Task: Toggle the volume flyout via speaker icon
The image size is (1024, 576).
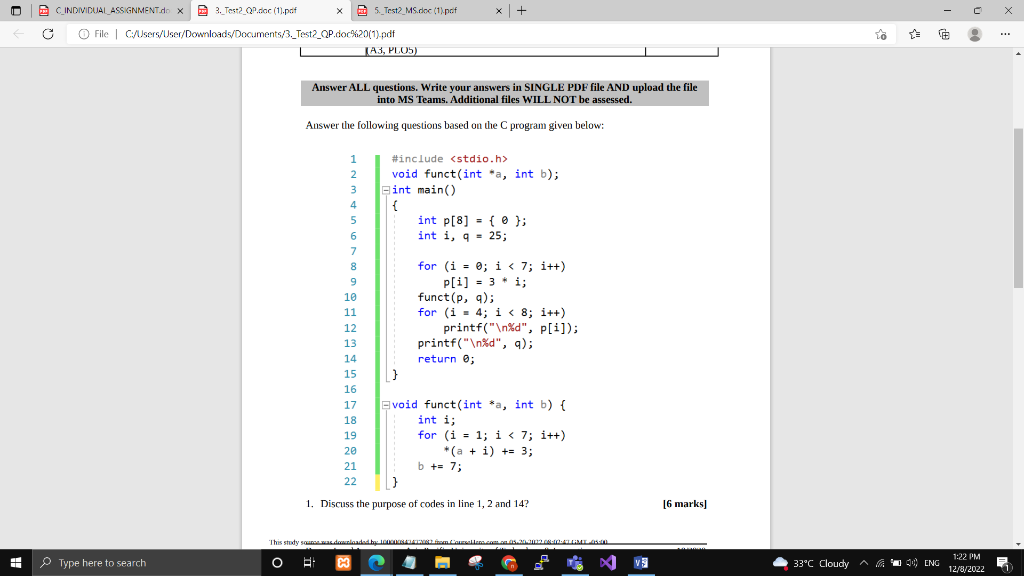Action: 912,562
